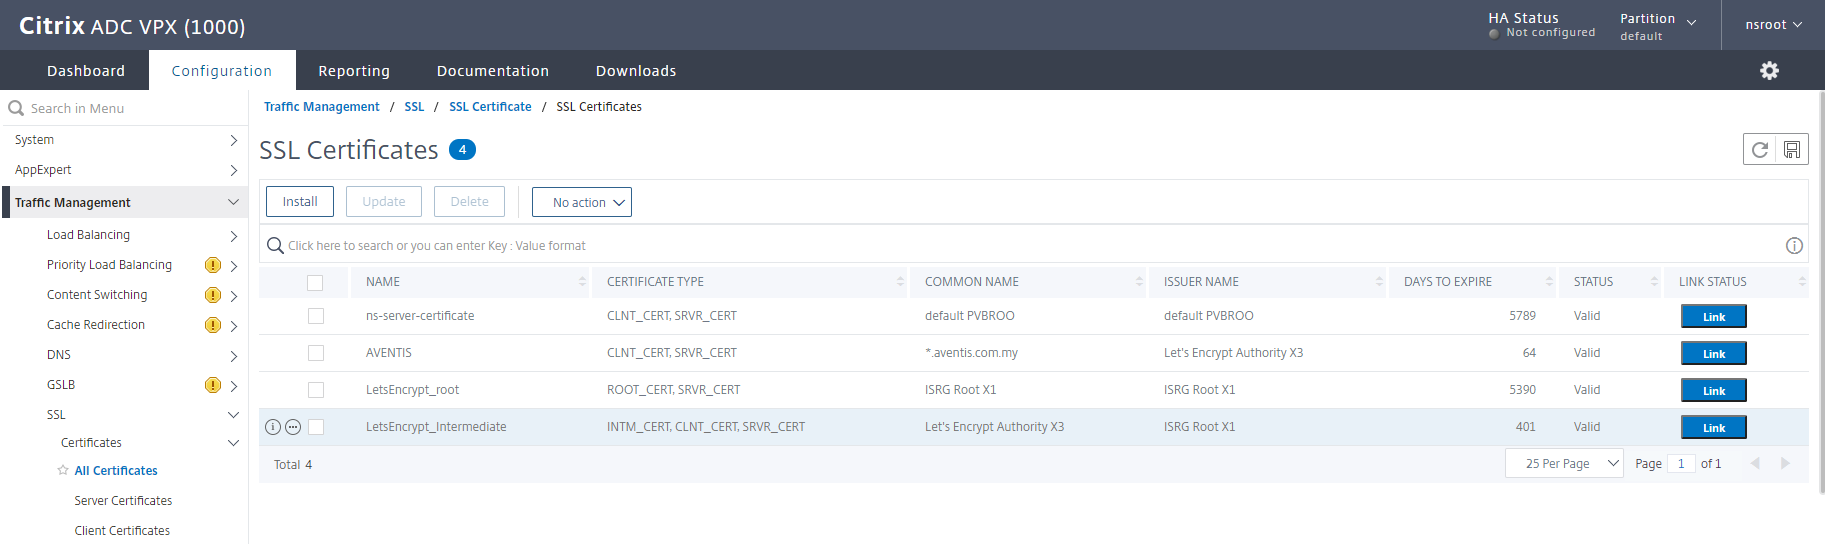The width and height of the screenshot is (1825, 544).
Task: Click the Cache Redirection warning icon
Action: (x=213, y=325)
